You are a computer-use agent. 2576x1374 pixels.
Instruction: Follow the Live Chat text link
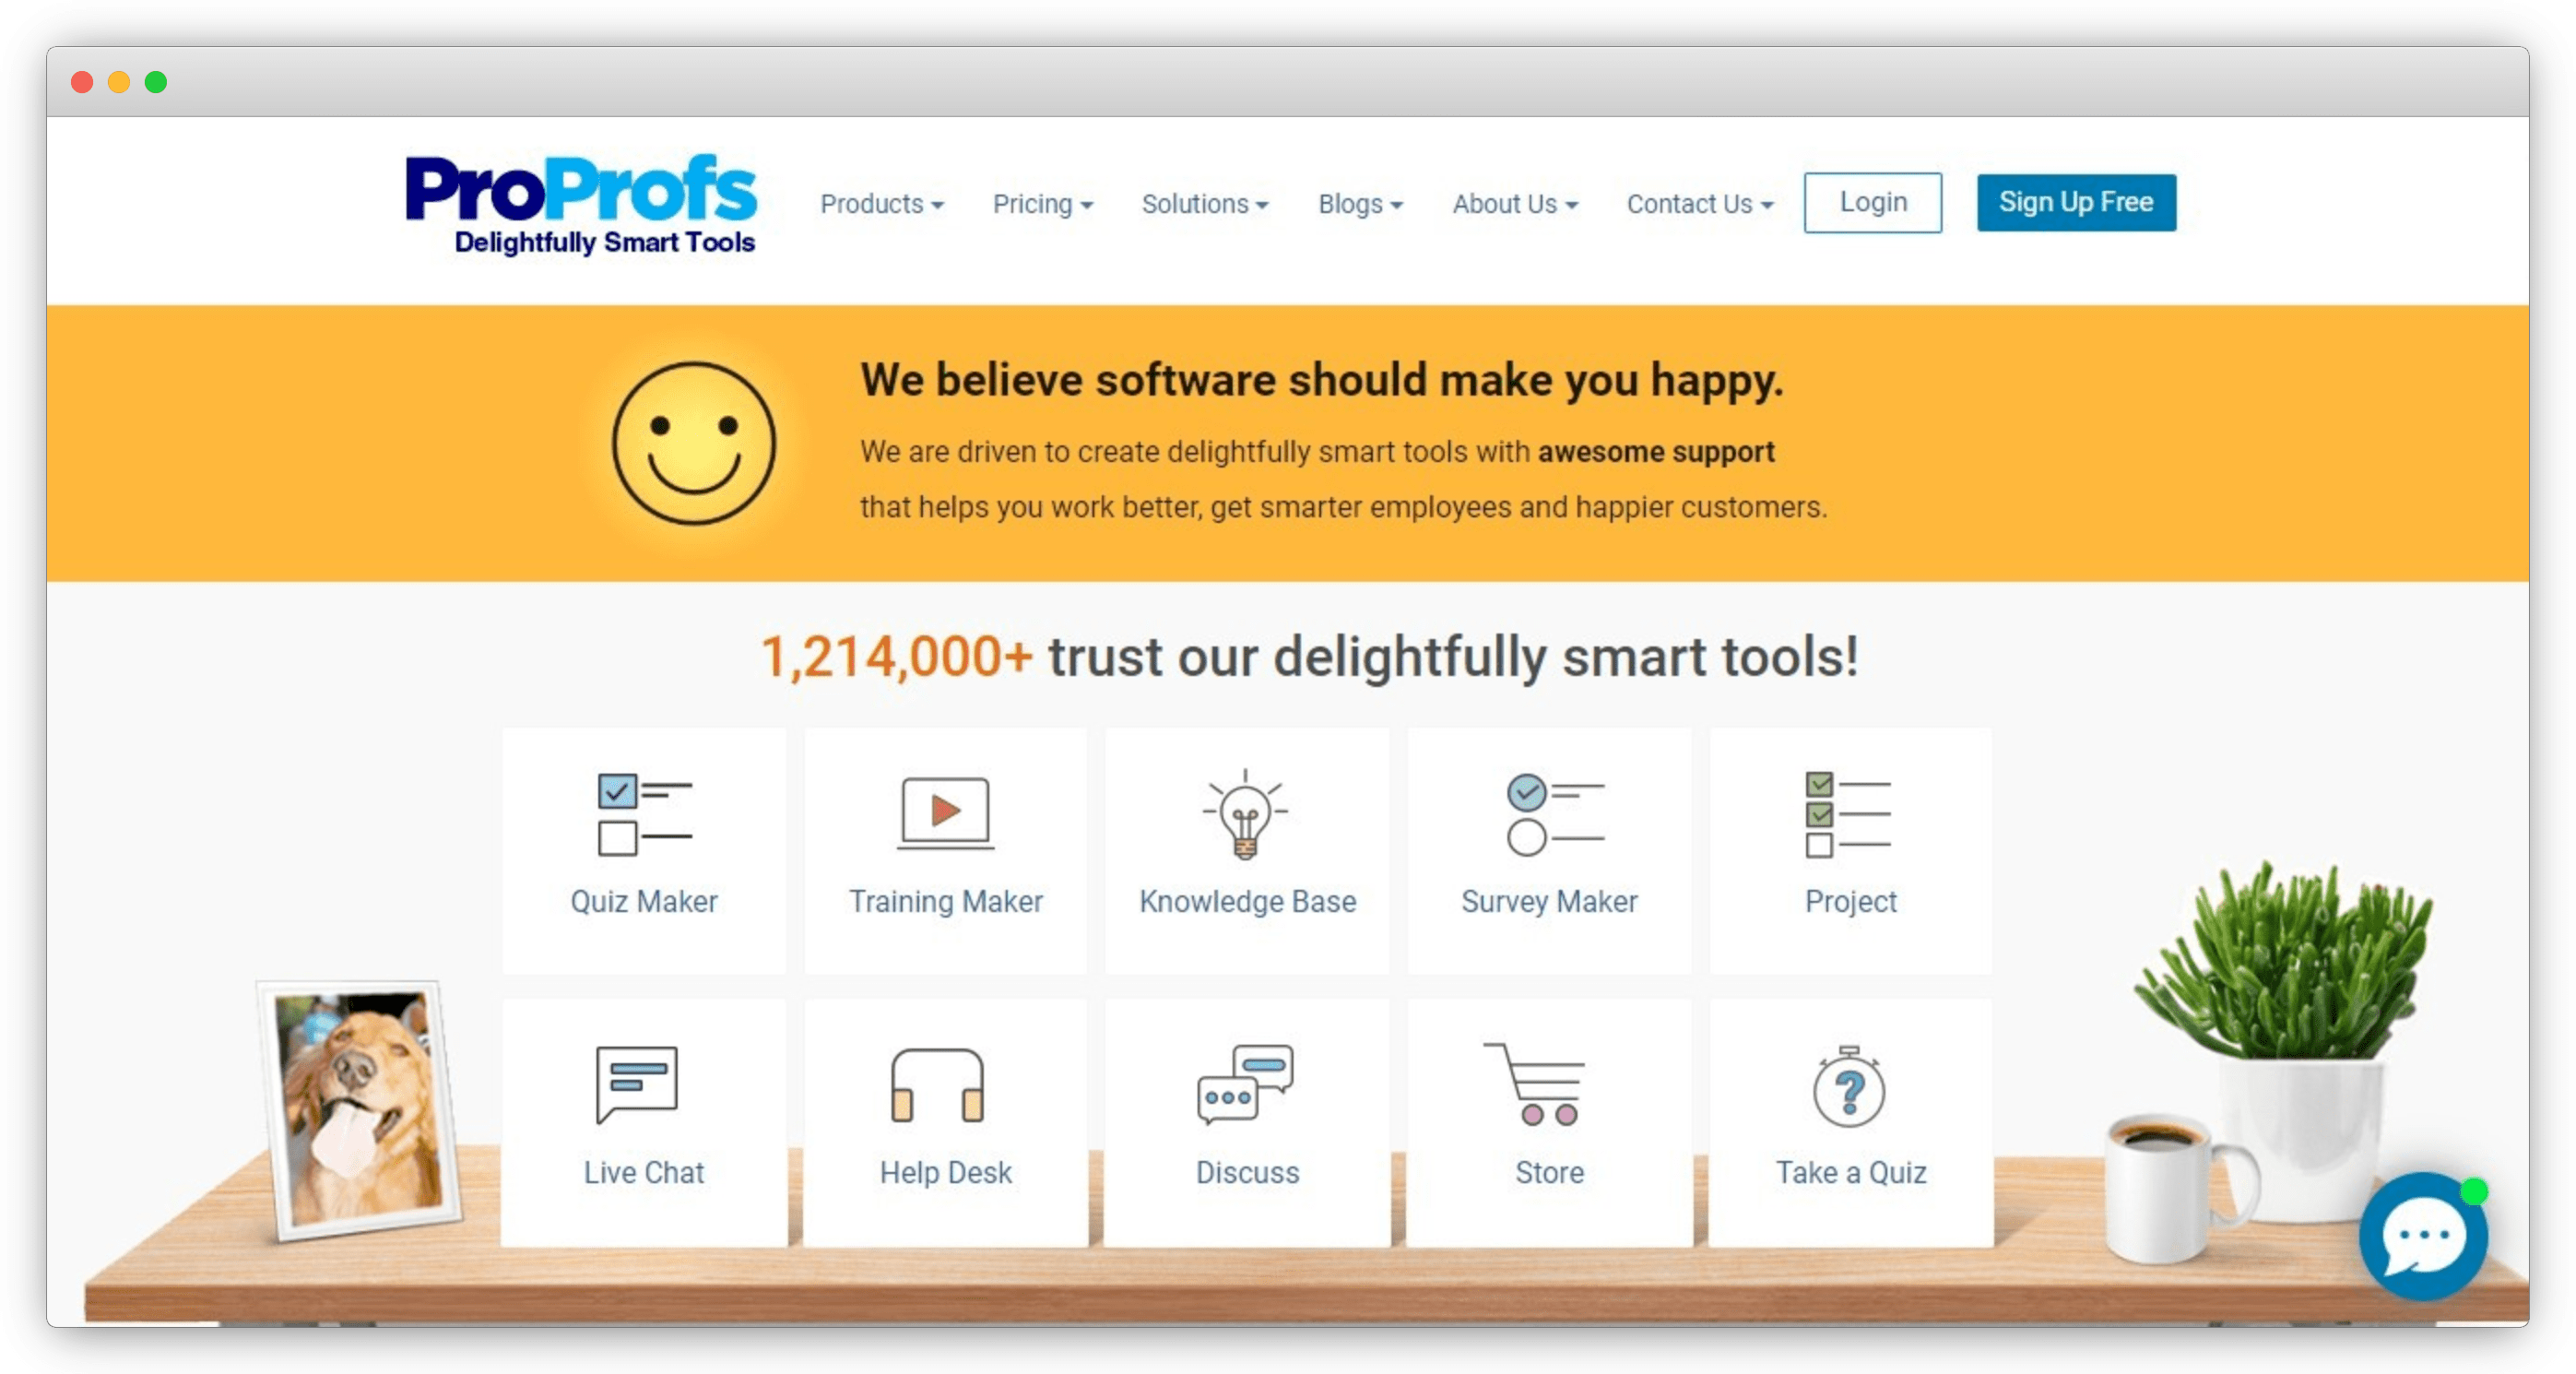pyautogui.click(x=644, y=1172)
